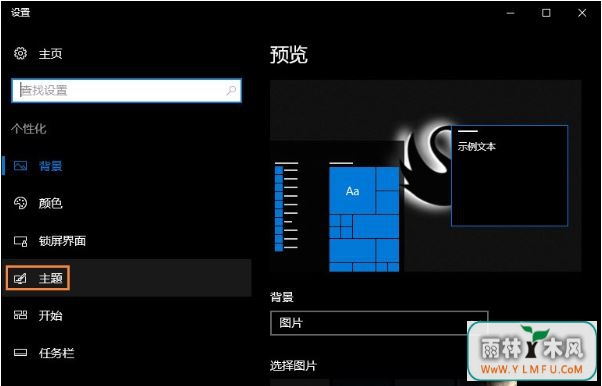Image resolution: width=602 pixels, height=386 pixels.
Task: Click the 设置 window title
Action: 20,13
